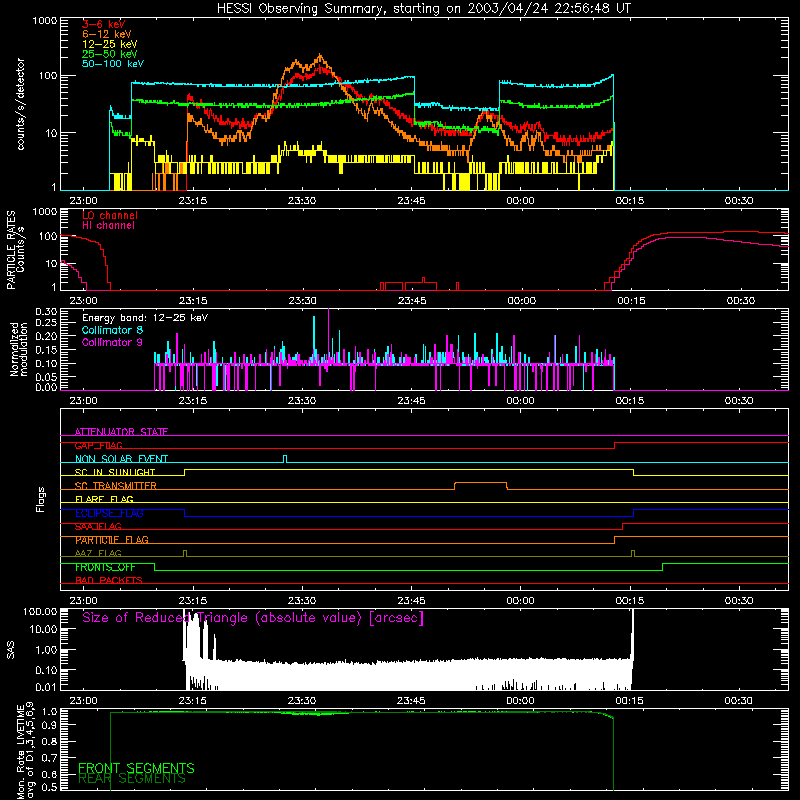The image size is (800, 800).
Task: Click the '100.00' value on the SAS axis
Action: (40, 611)
